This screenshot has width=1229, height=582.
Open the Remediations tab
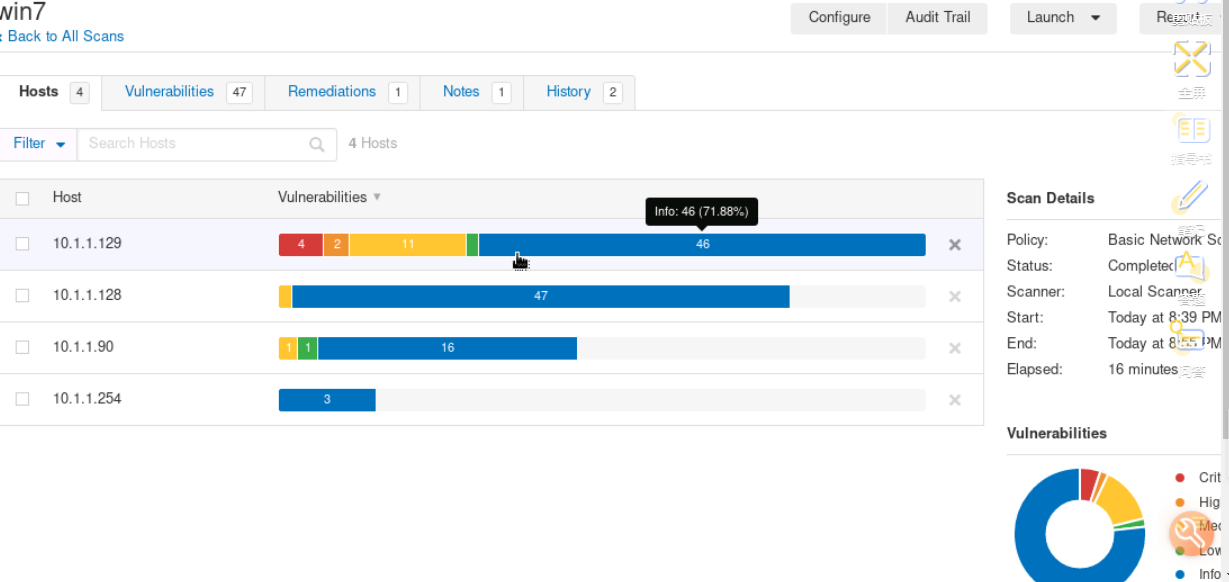[345, 92]
